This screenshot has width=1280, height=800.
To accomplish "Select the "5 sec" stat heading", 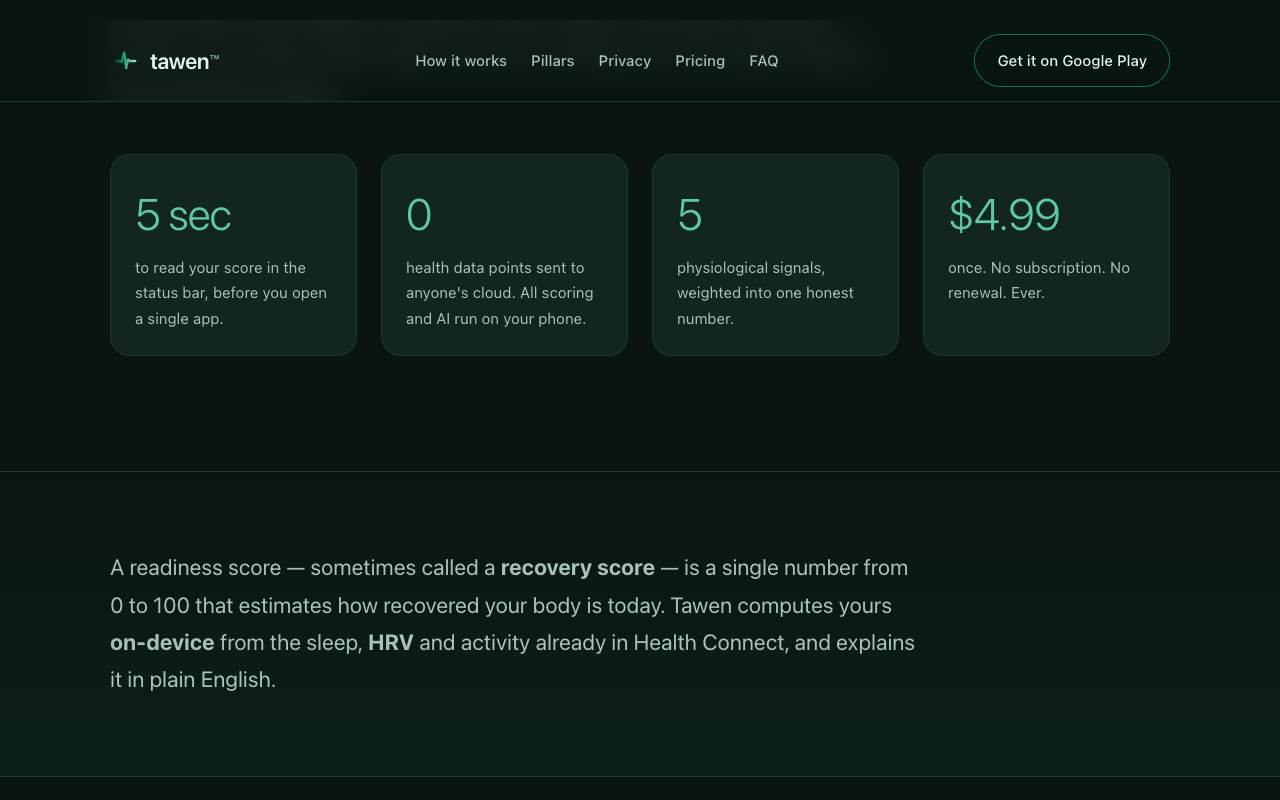I will pyautogui.click(x=183, y=215).
